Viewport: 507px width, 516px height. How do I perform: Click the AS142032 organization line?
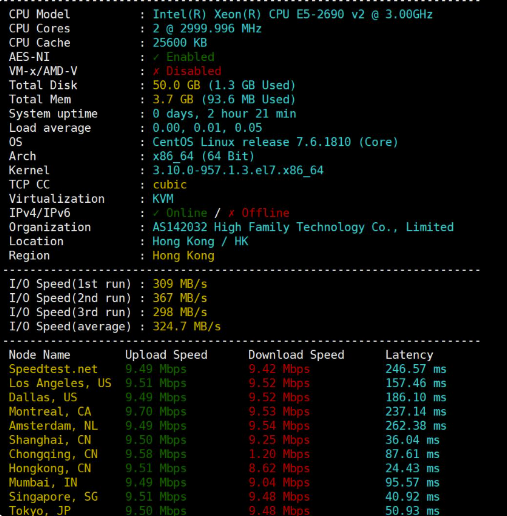coord(303,227)
